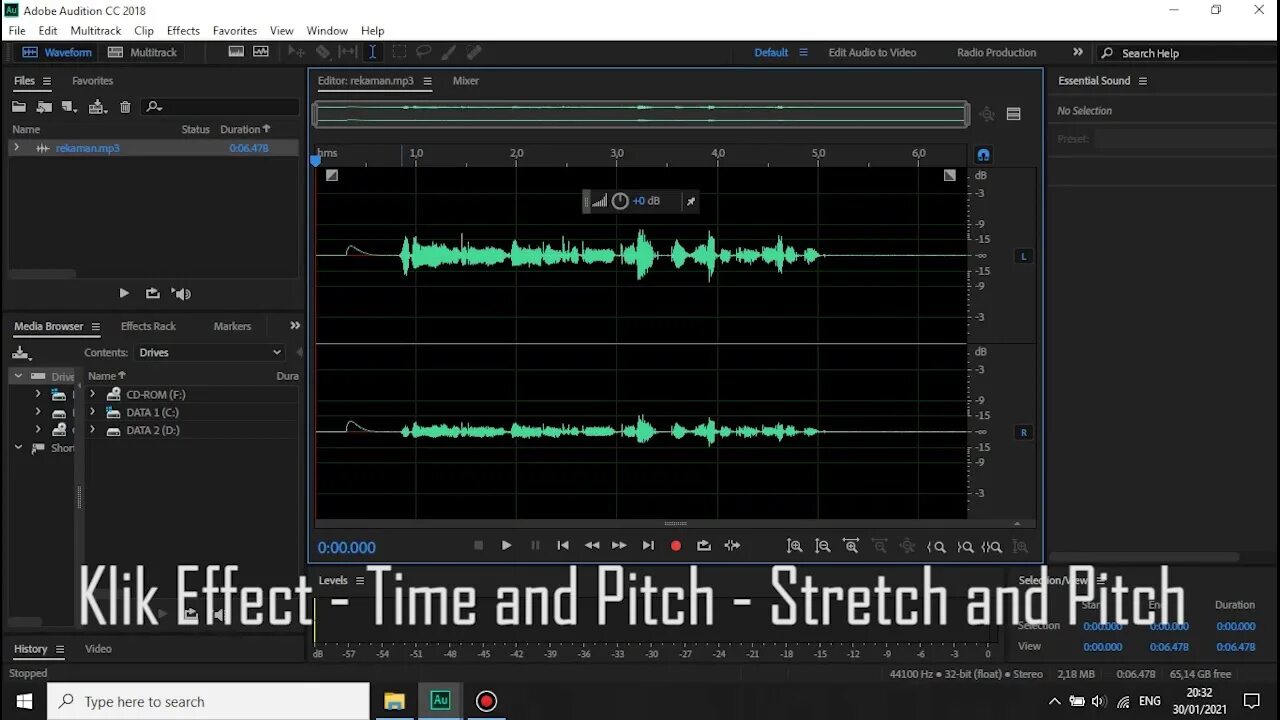Open File icon in Files panel
The width and height of the screenshot is (1280, 720).
tap(19, 107)
